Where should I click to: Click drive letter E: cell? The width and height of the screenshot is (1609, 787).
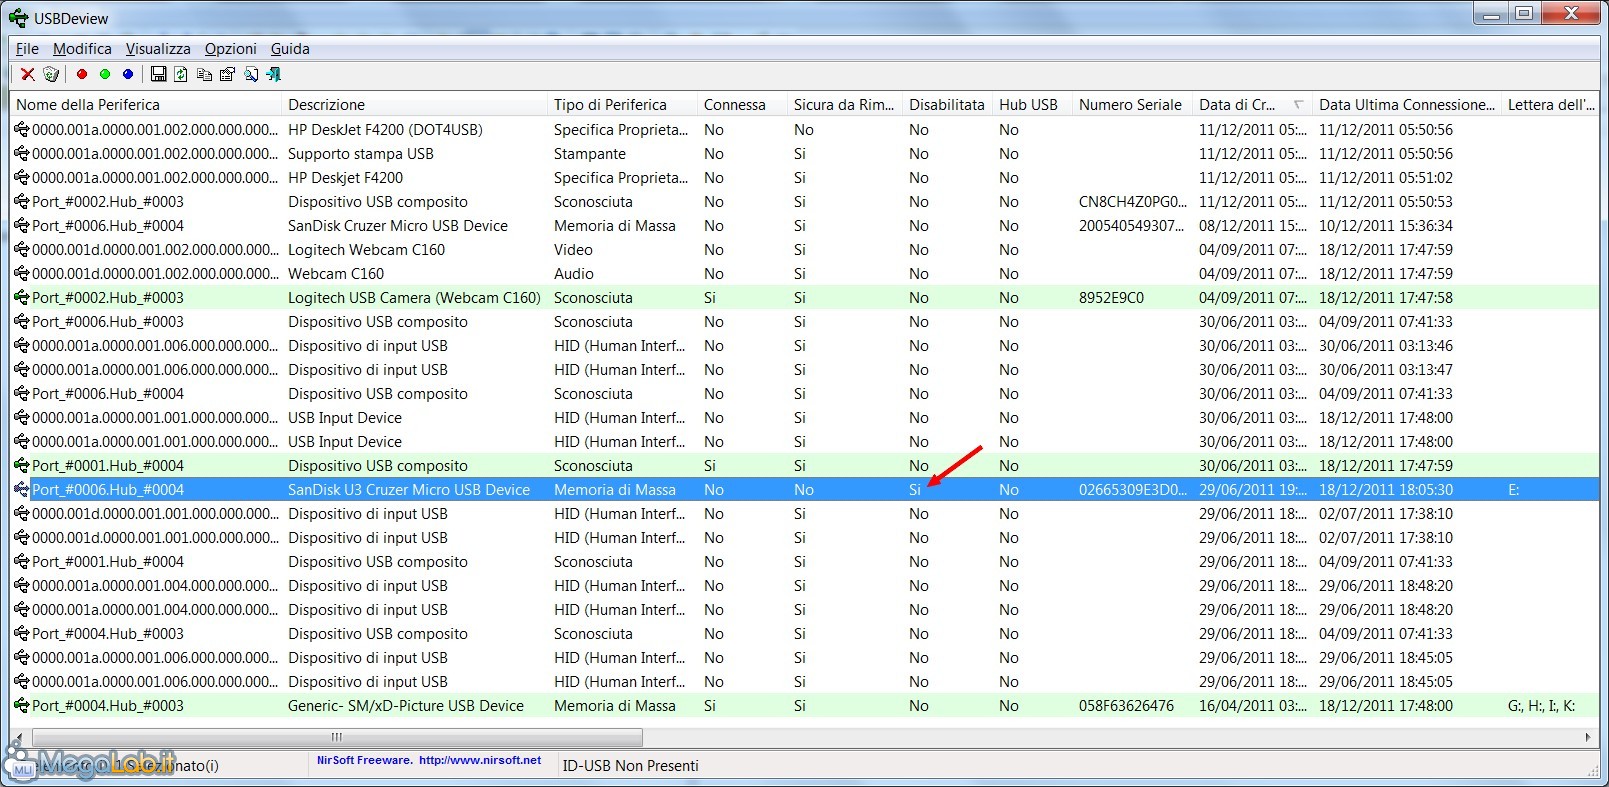1514,489
